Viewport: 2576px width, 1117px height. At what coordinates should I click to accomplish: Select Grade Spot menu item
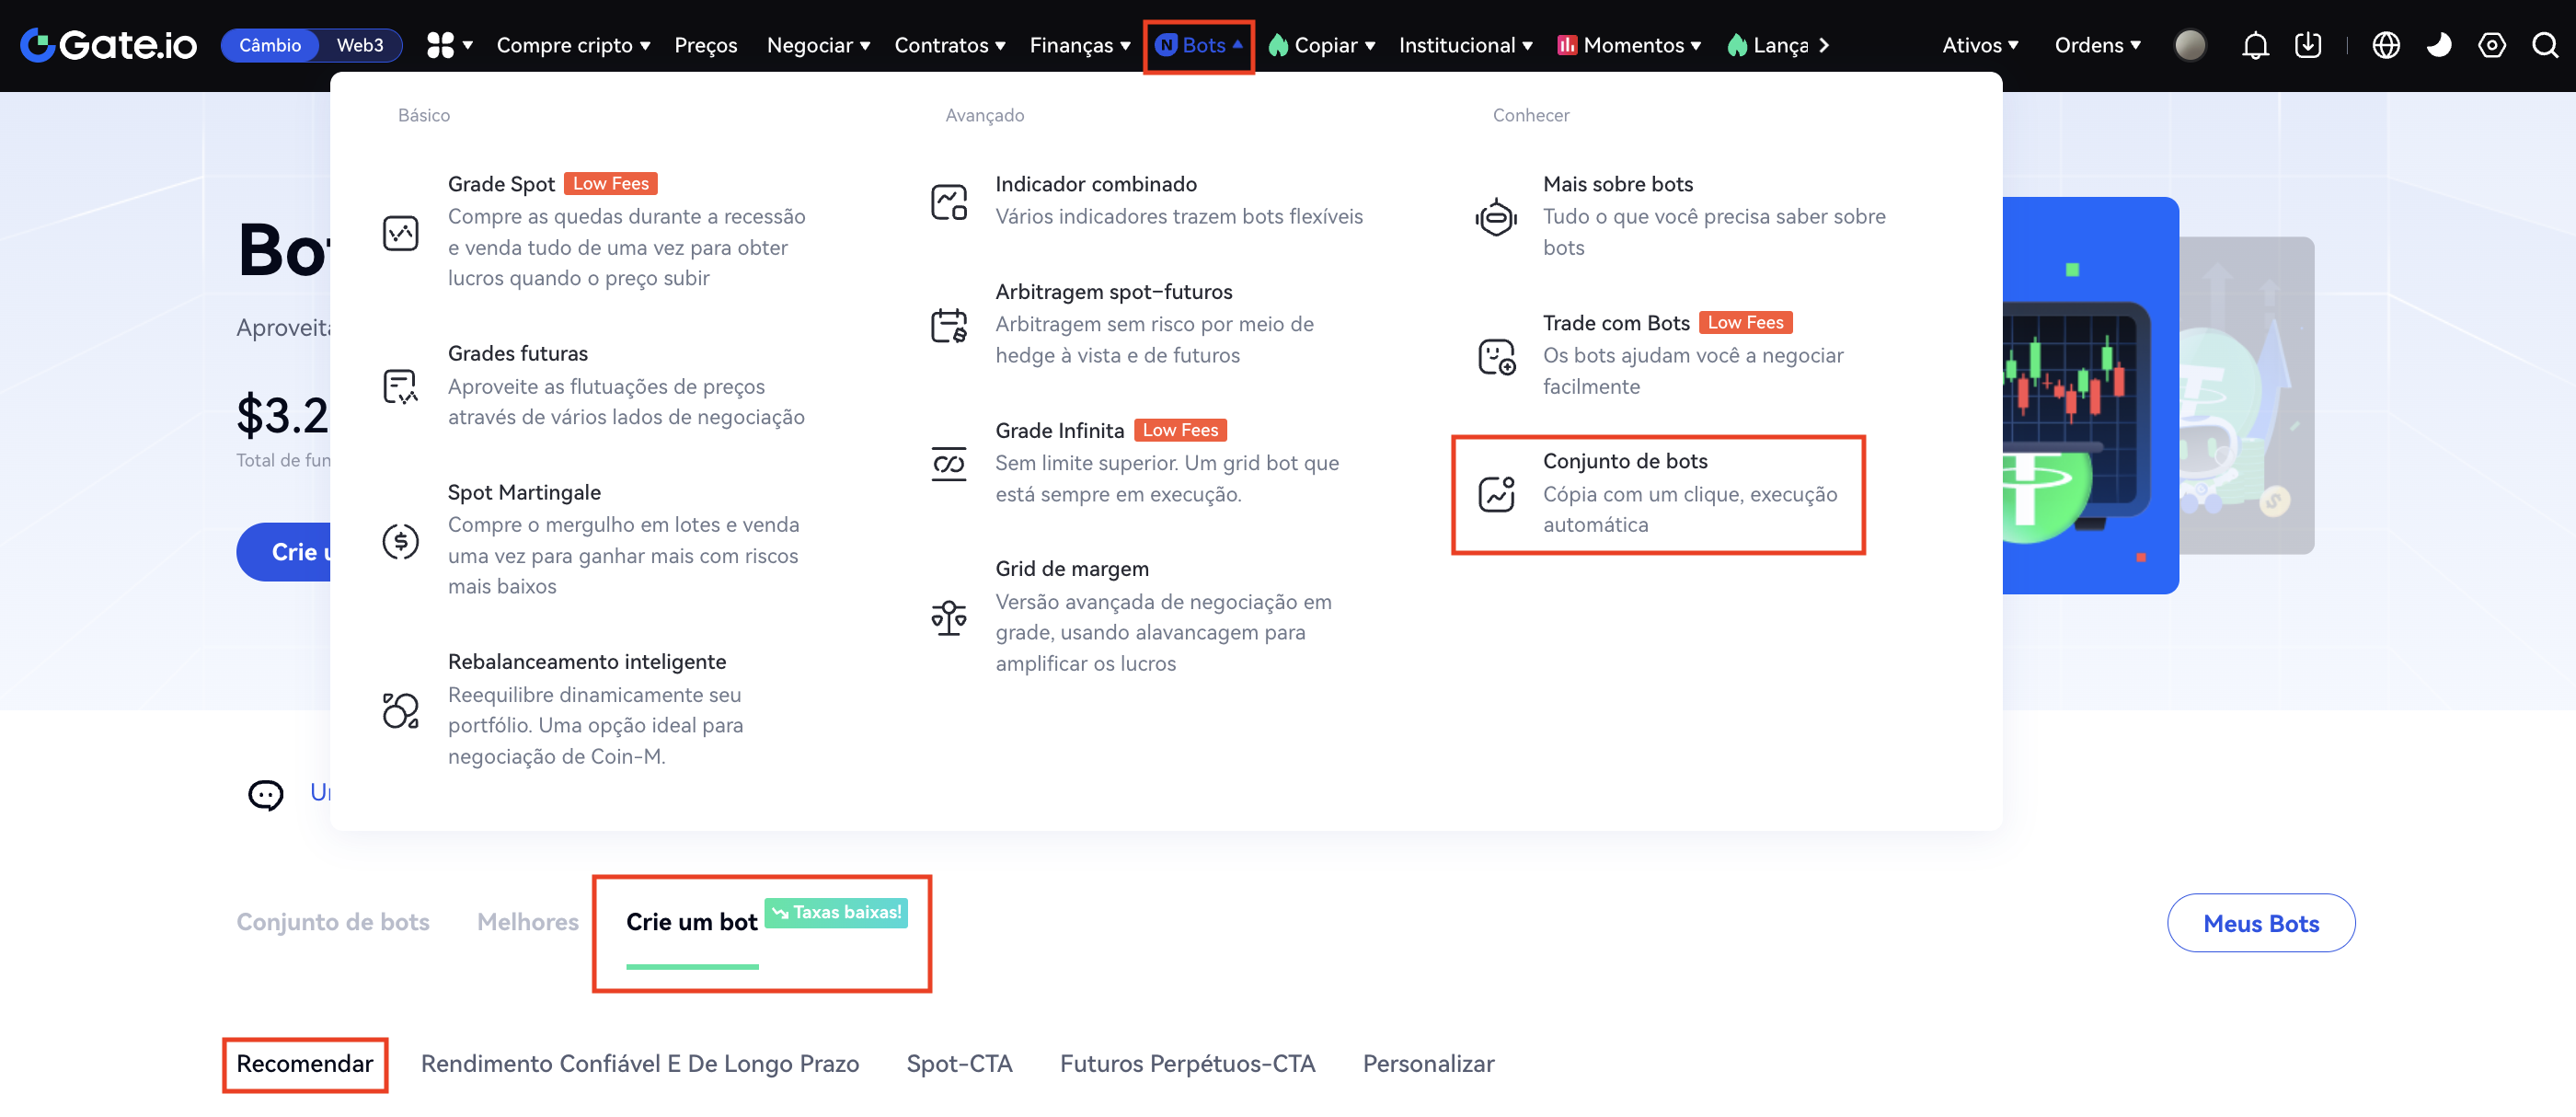(x=501, y=184)
